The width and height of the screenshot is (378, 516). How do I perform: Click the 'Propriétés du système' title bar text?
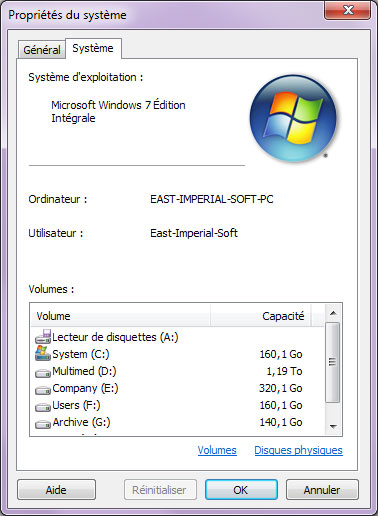pos(67,15)
